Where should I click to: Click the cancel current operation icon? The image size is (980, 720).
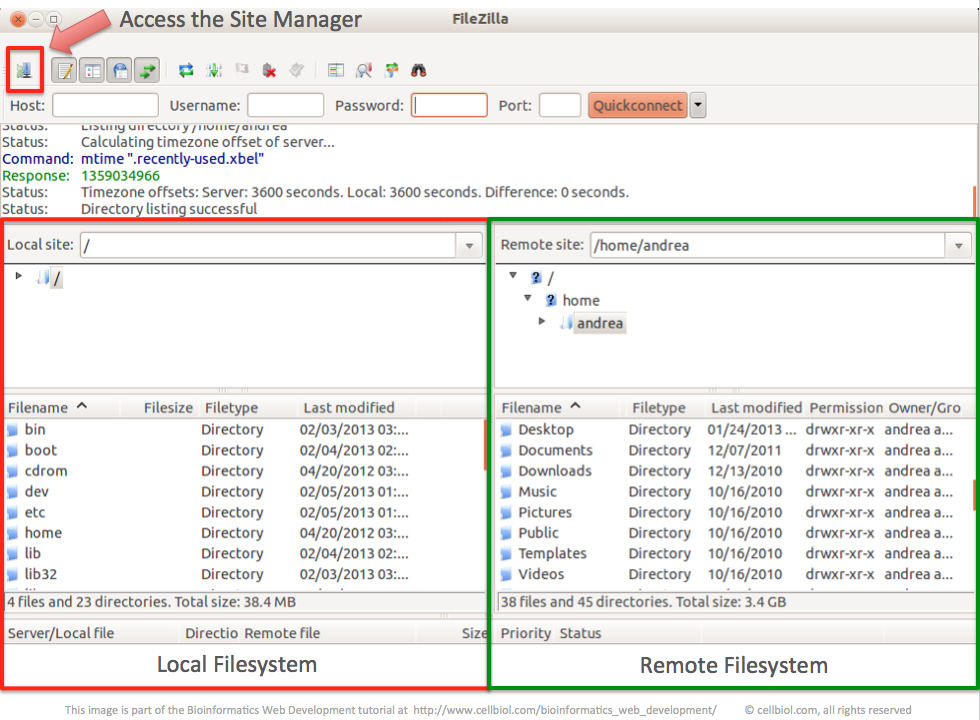click(x=242, y=69)
